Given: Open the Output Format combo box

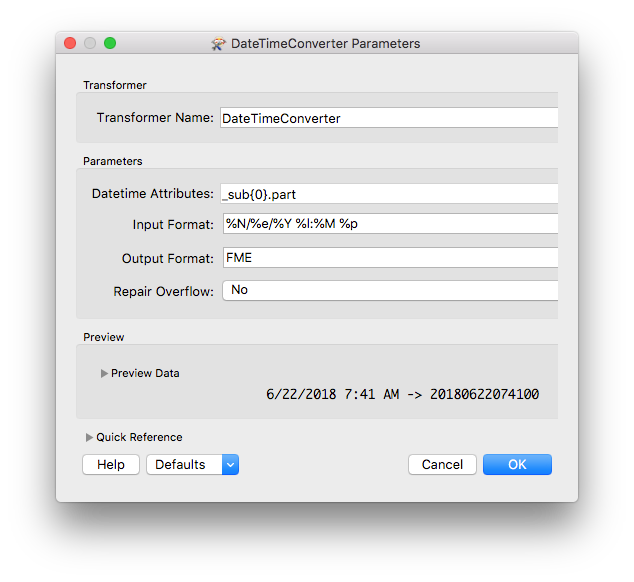Looking at the screenshot, I should point(390,257).
